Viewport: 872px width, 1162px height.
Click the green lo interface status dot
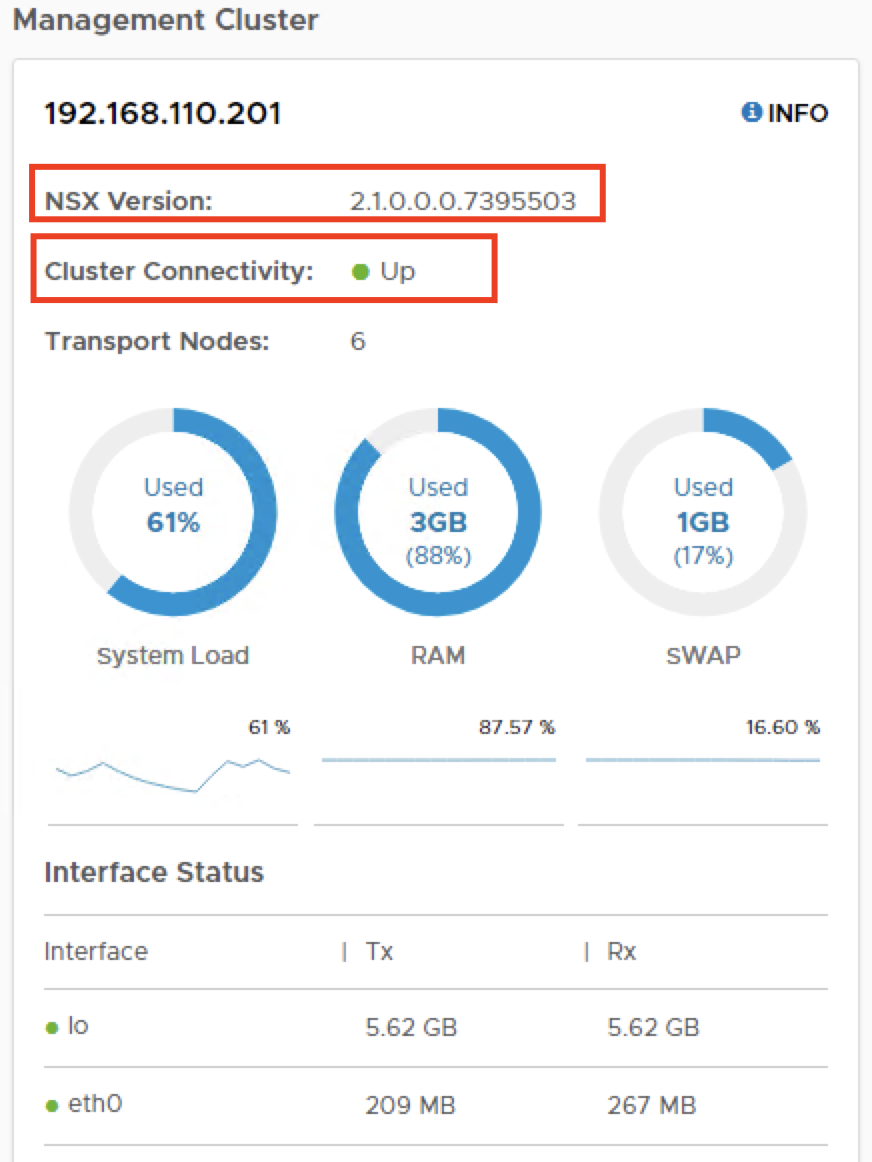pyautogui.click(x=52, y=1028)
